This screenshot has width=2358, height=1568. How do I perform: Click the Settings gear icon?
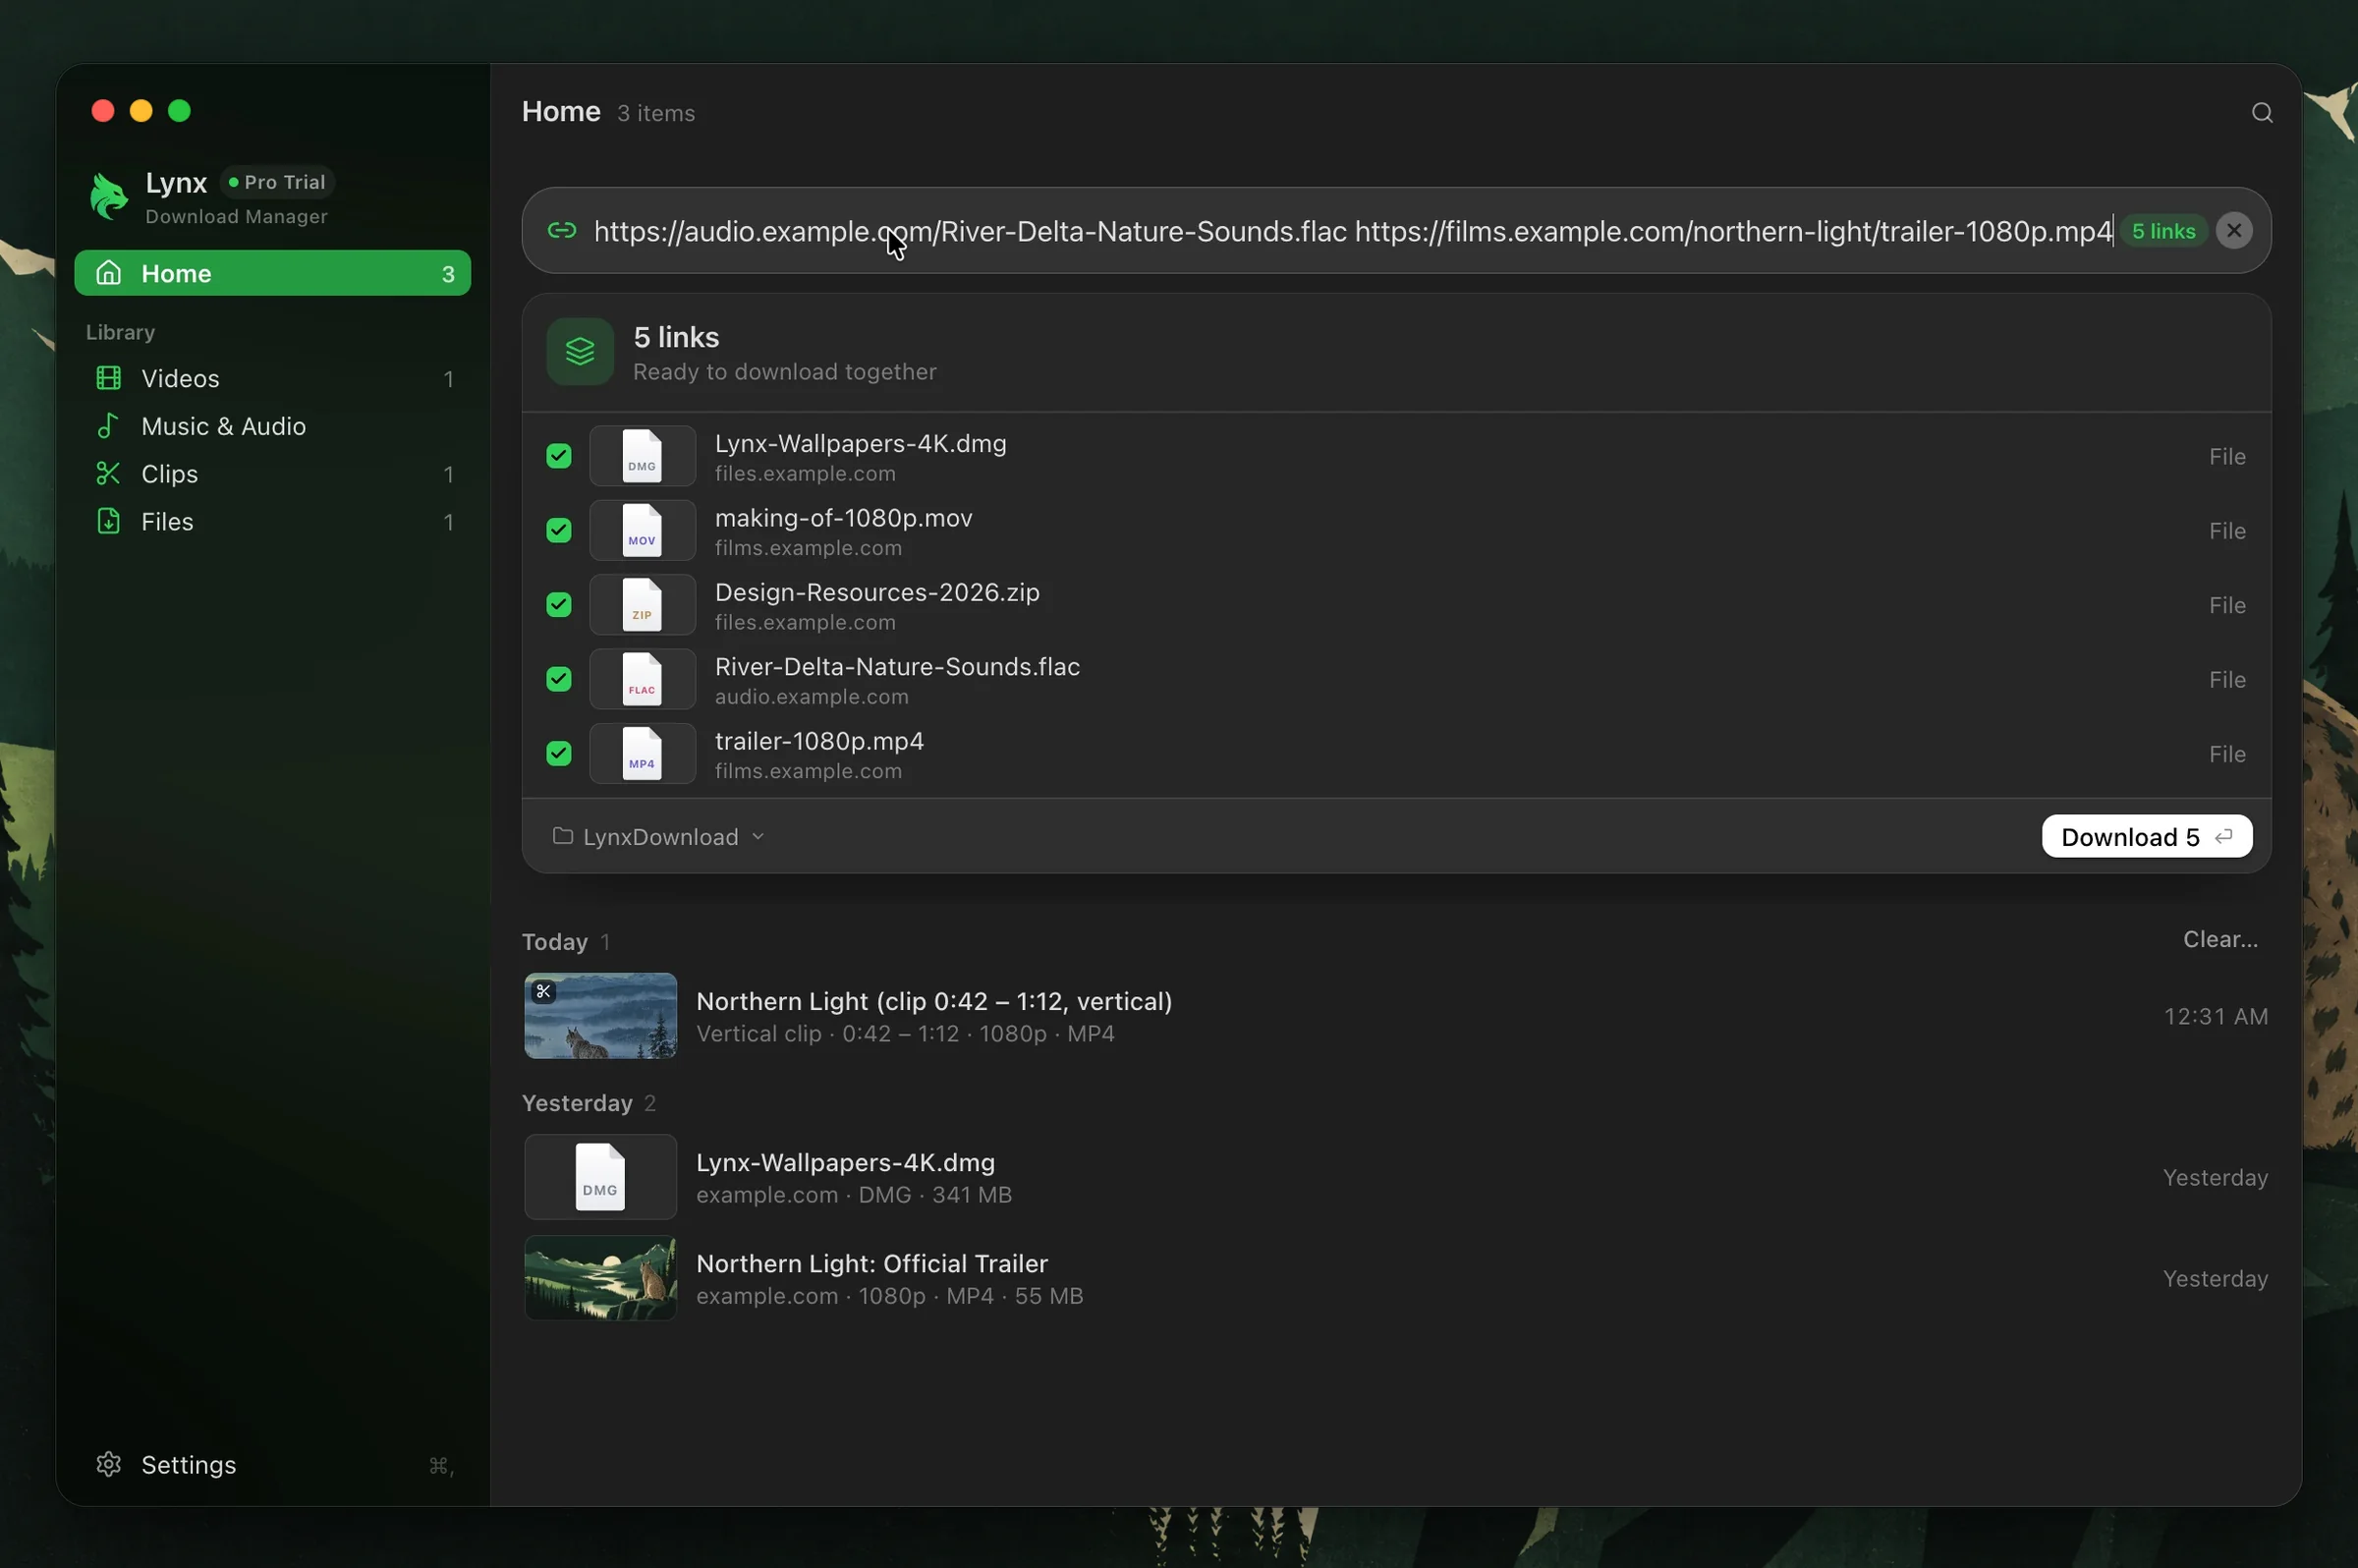[108, 1464]
